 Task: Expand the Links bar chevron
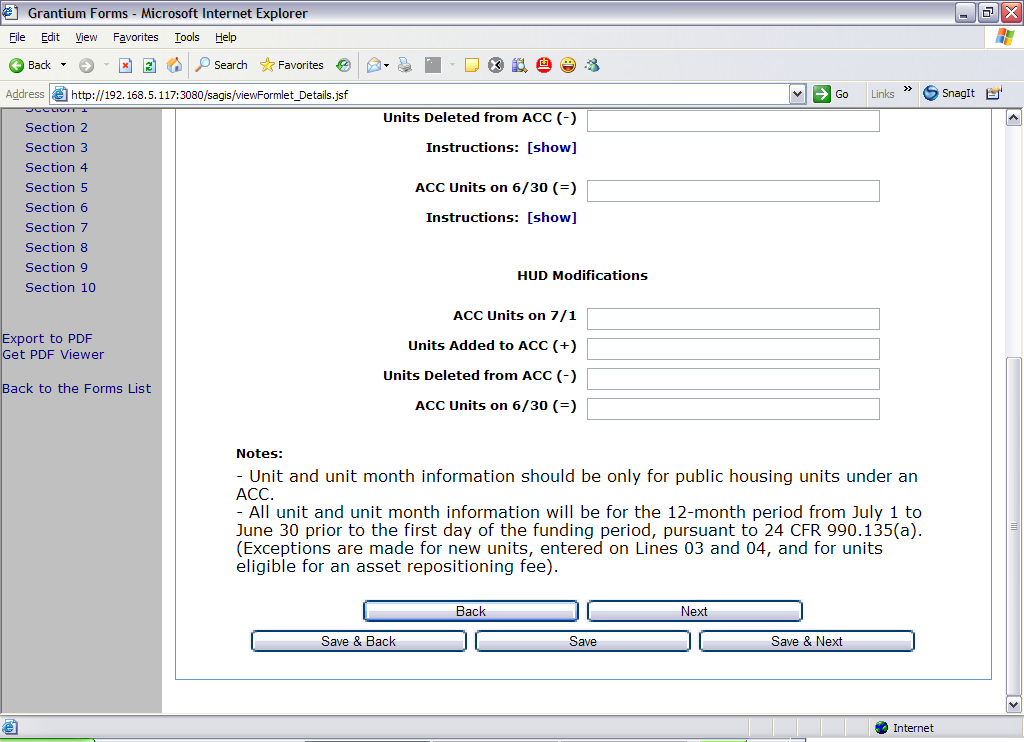click(908, 90)
